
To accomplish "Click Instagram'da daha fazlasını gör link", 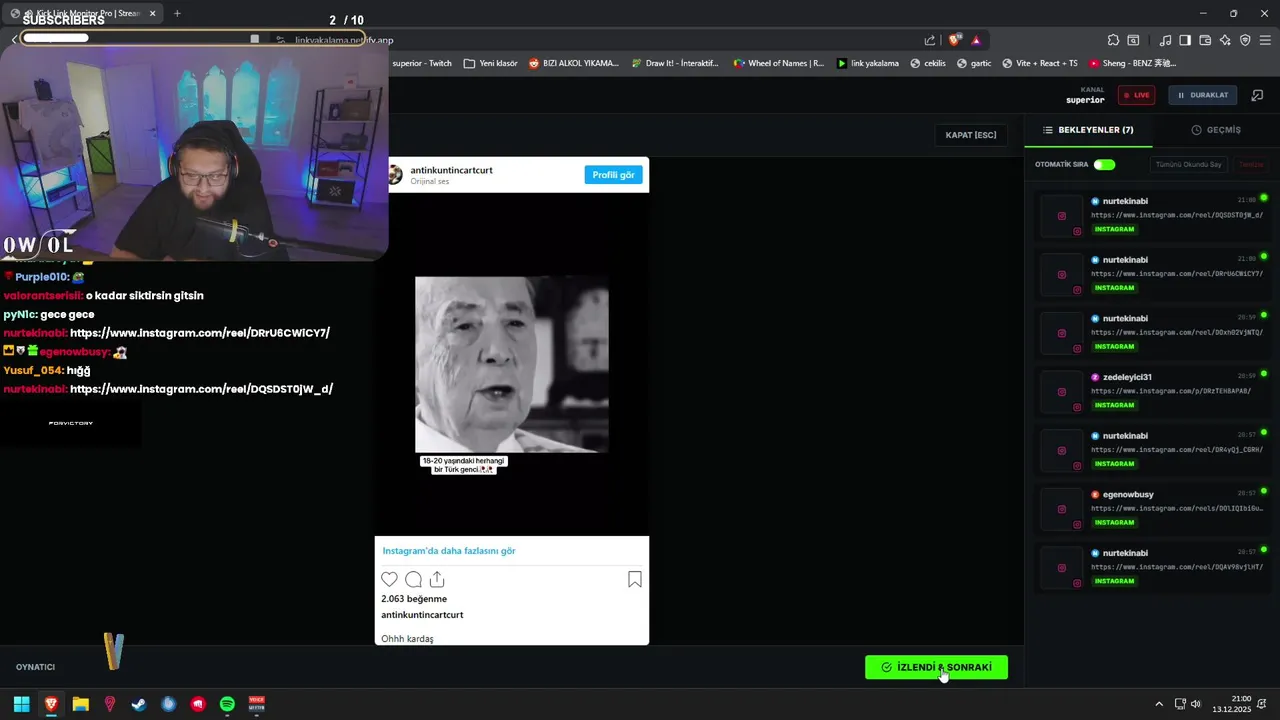I will [x=449, y=551].
